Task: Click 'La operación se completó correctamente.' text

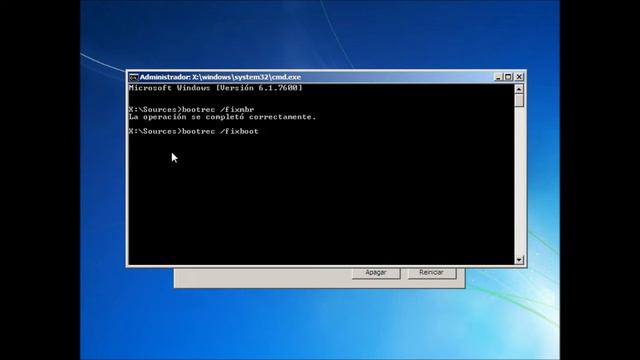Action: [x=222, y=117]
